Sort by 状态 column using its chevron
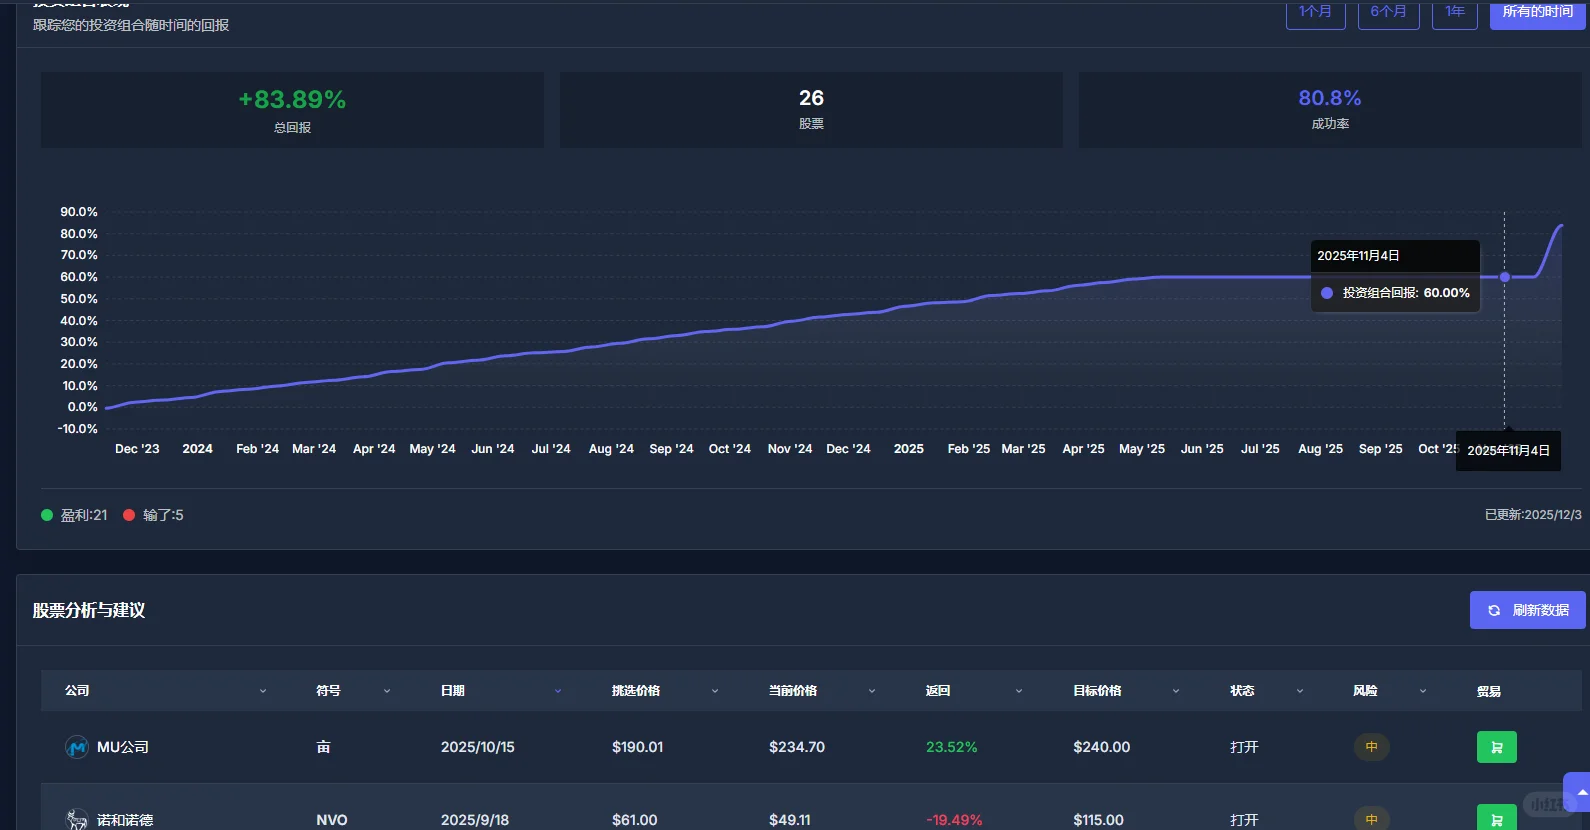This screenshot has height=830, width=1590. click(1300, 691)
